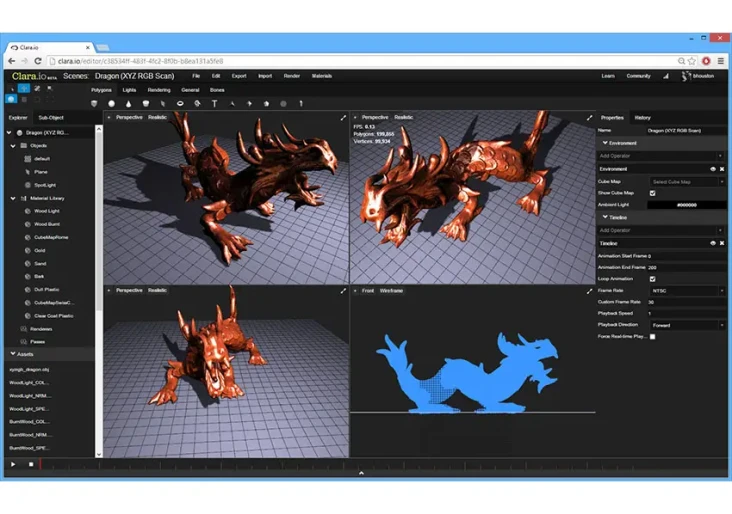Select the arrow selection tool
The image size is (732, 514).
point(12,88)
